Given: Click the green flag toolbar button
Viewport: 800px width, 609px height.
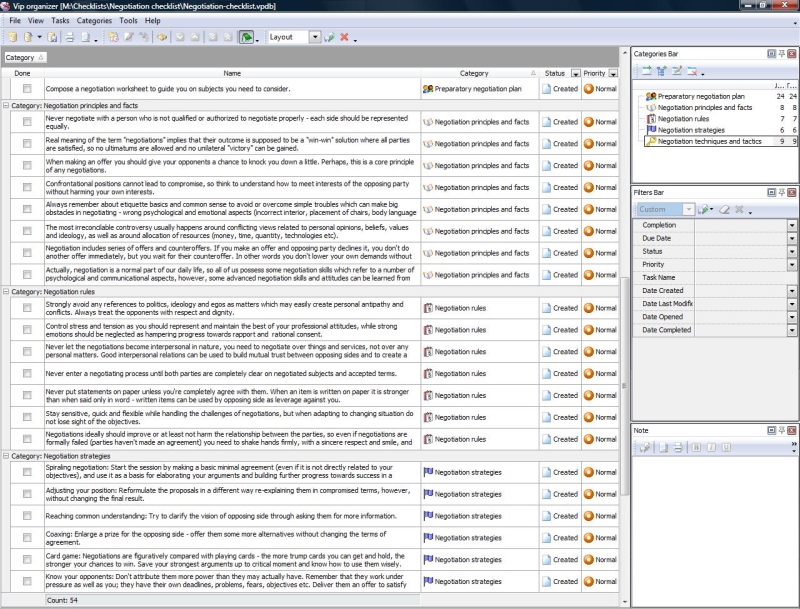Looking at the screenshot, I should [246, 37].
